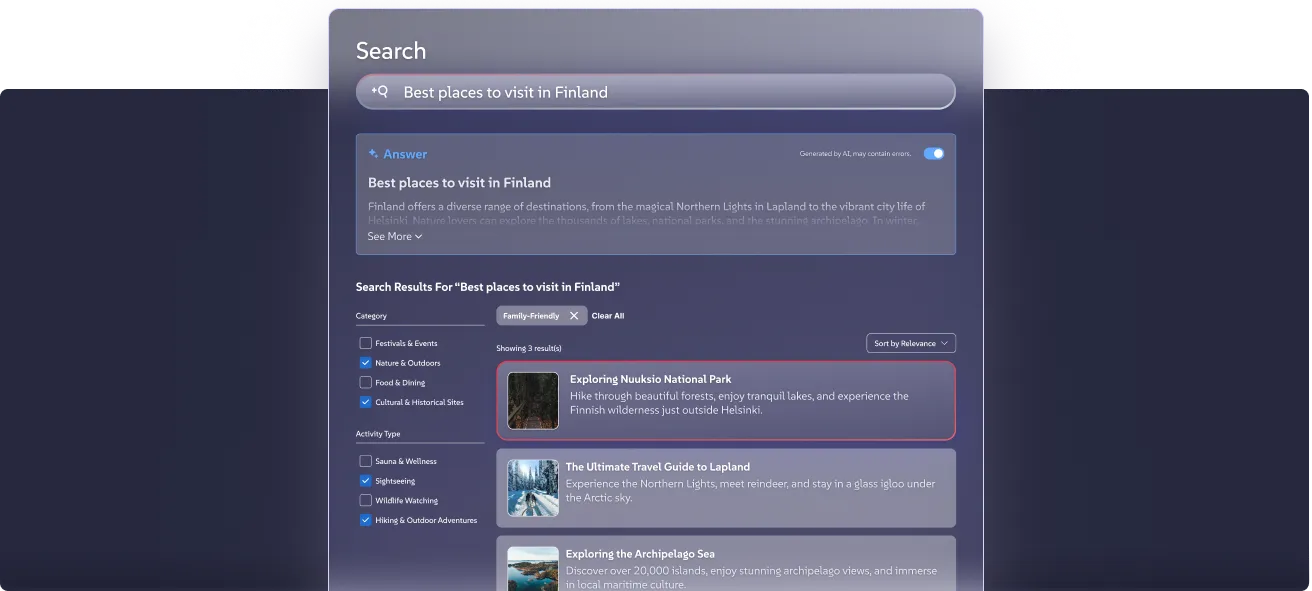Image resolution: width=1312 pixels, height=591 pixels.
Task: Uncheck Cultural & Historical Sites
Action: pyautogui.click(x=366, y=402)
